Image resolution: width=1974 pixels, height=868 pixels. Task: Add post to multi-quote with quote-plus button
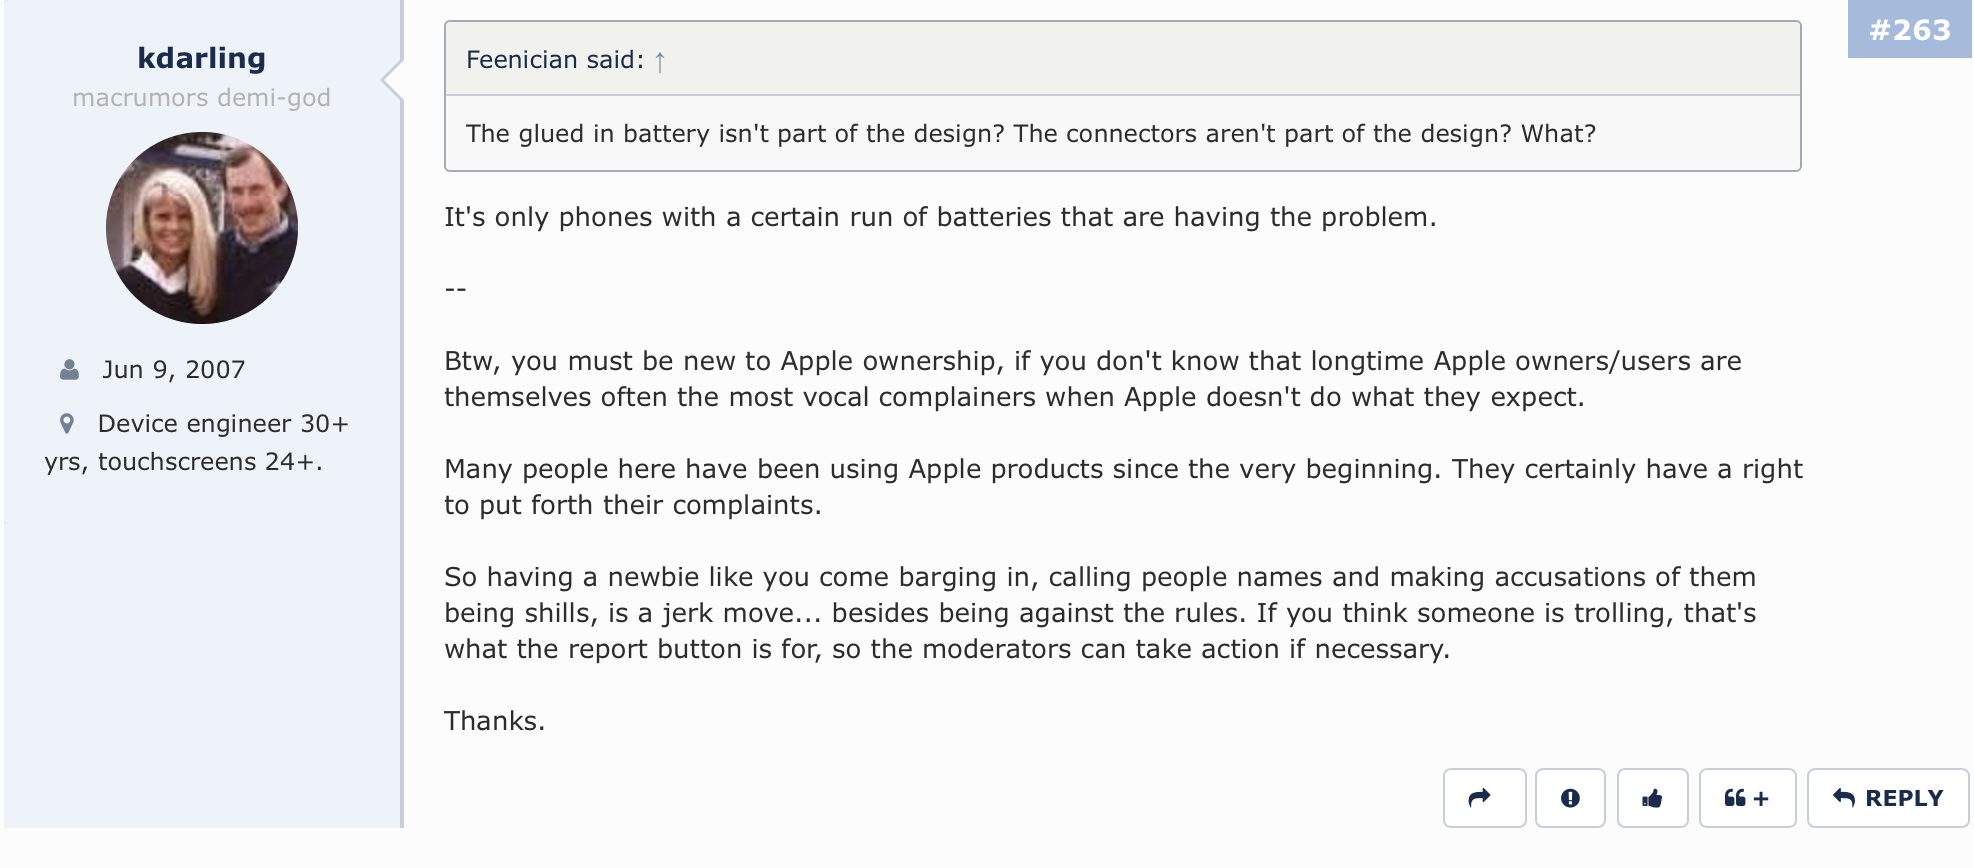(x=1747, y=798)
